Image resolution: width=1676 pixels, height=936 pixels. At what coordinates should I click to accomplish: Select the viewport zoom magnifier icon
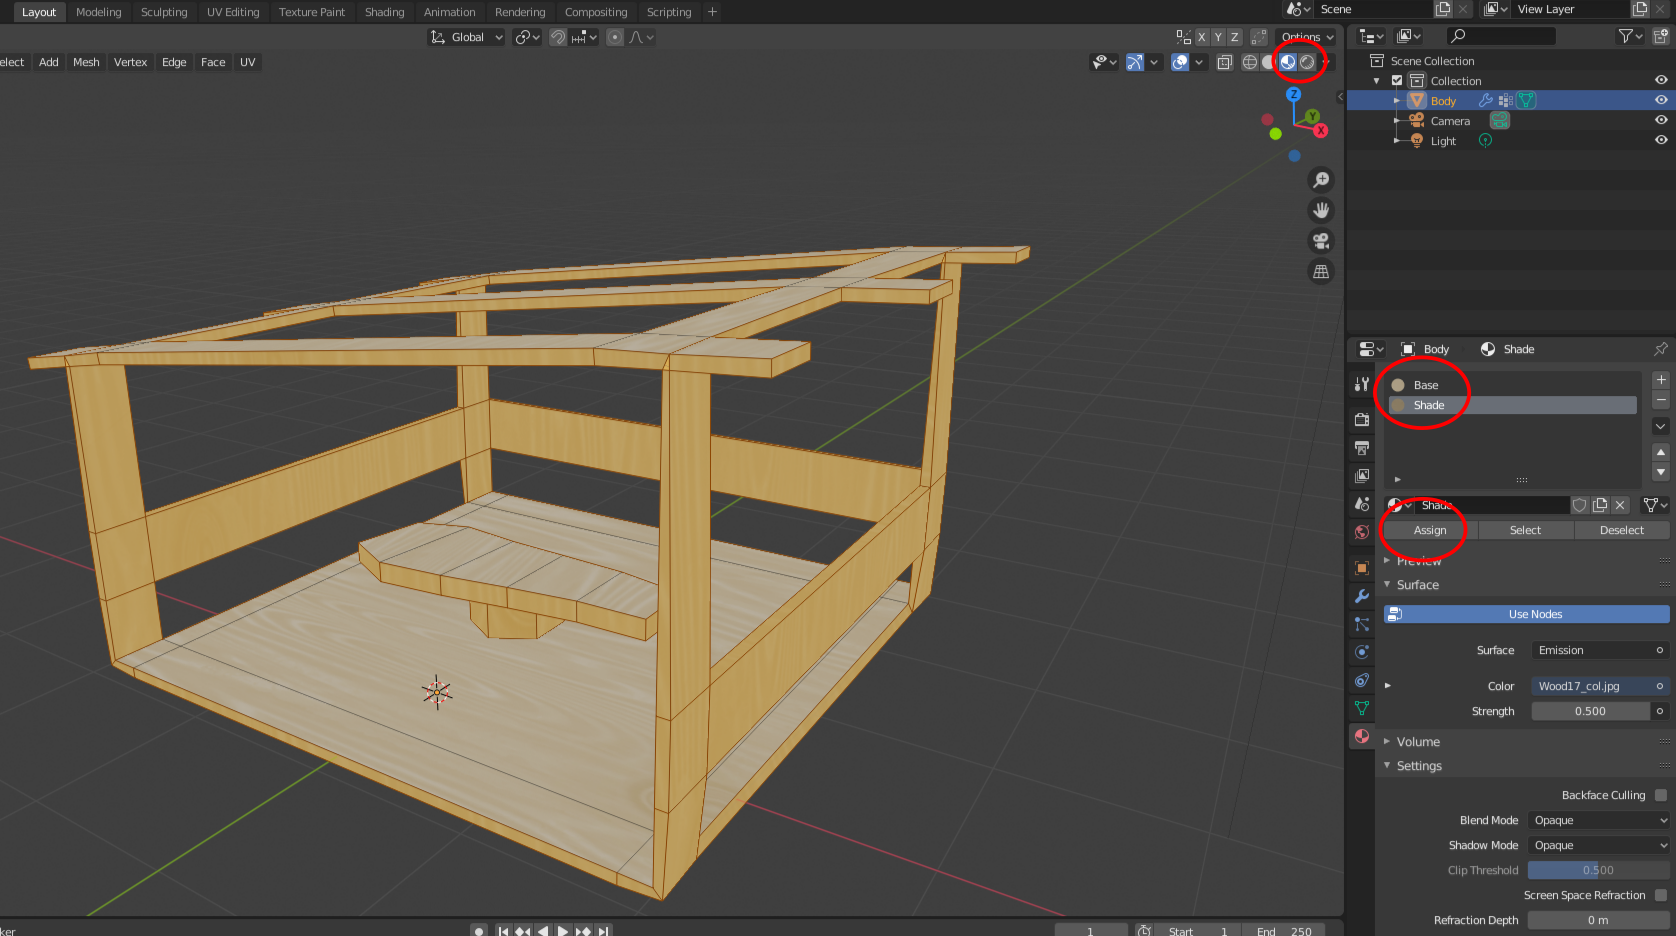[1321, 179]
